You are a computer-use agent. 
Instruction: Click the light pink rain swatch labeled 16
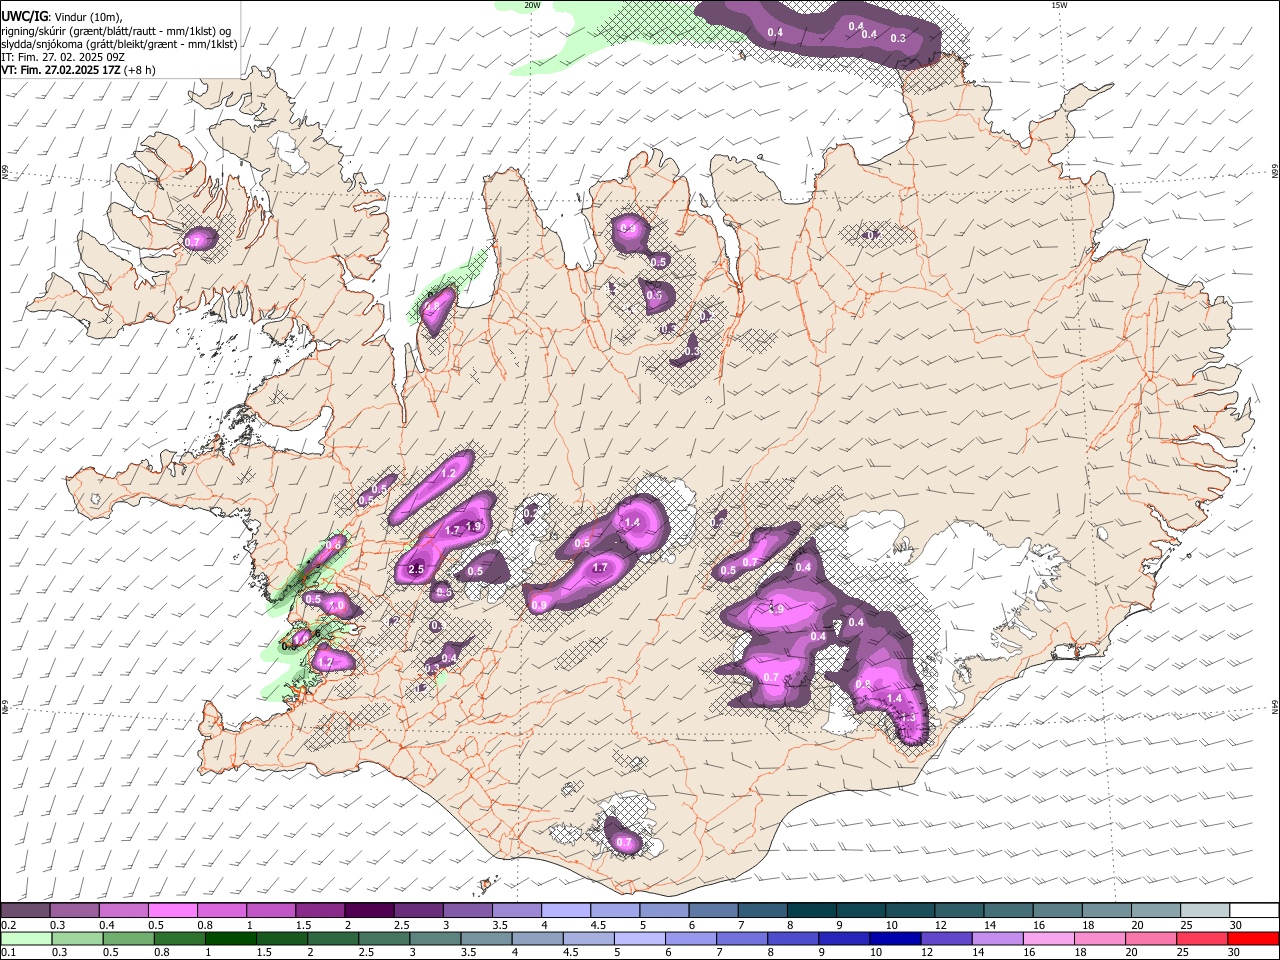coord(1049,939)
